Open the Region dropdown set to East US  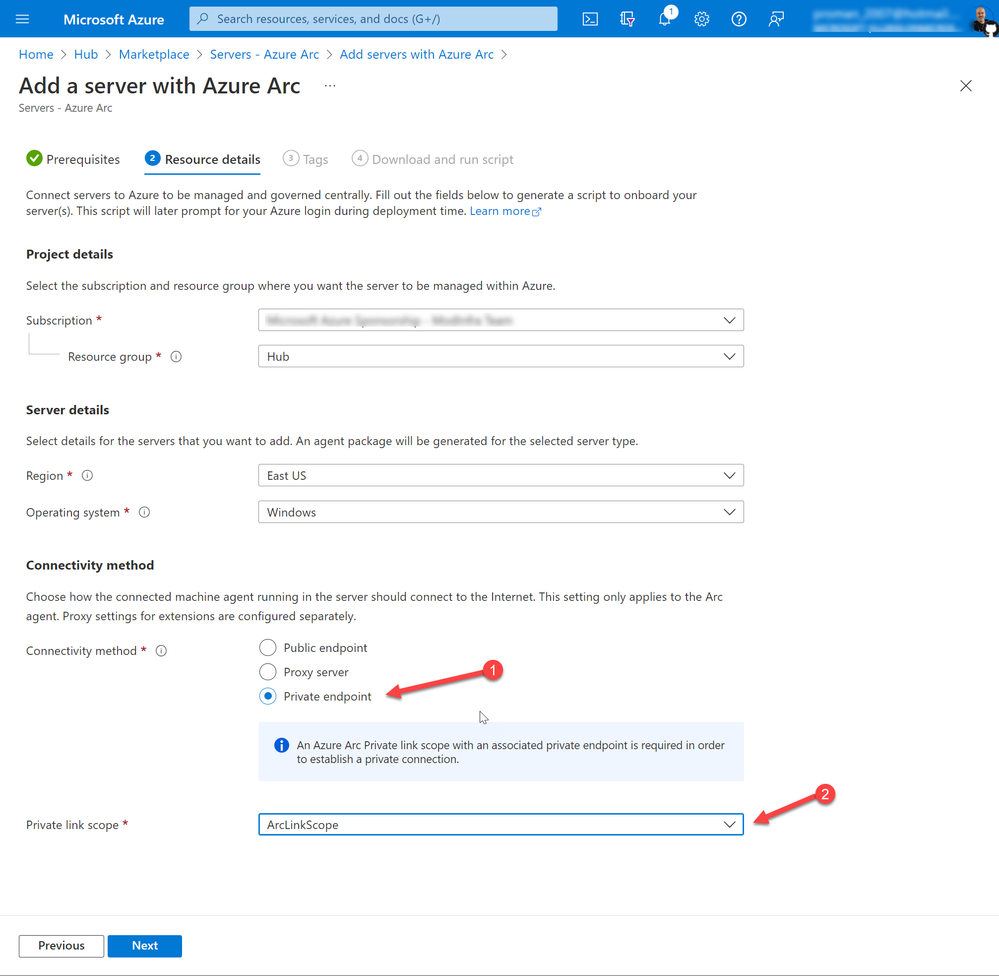coord(501,476)
